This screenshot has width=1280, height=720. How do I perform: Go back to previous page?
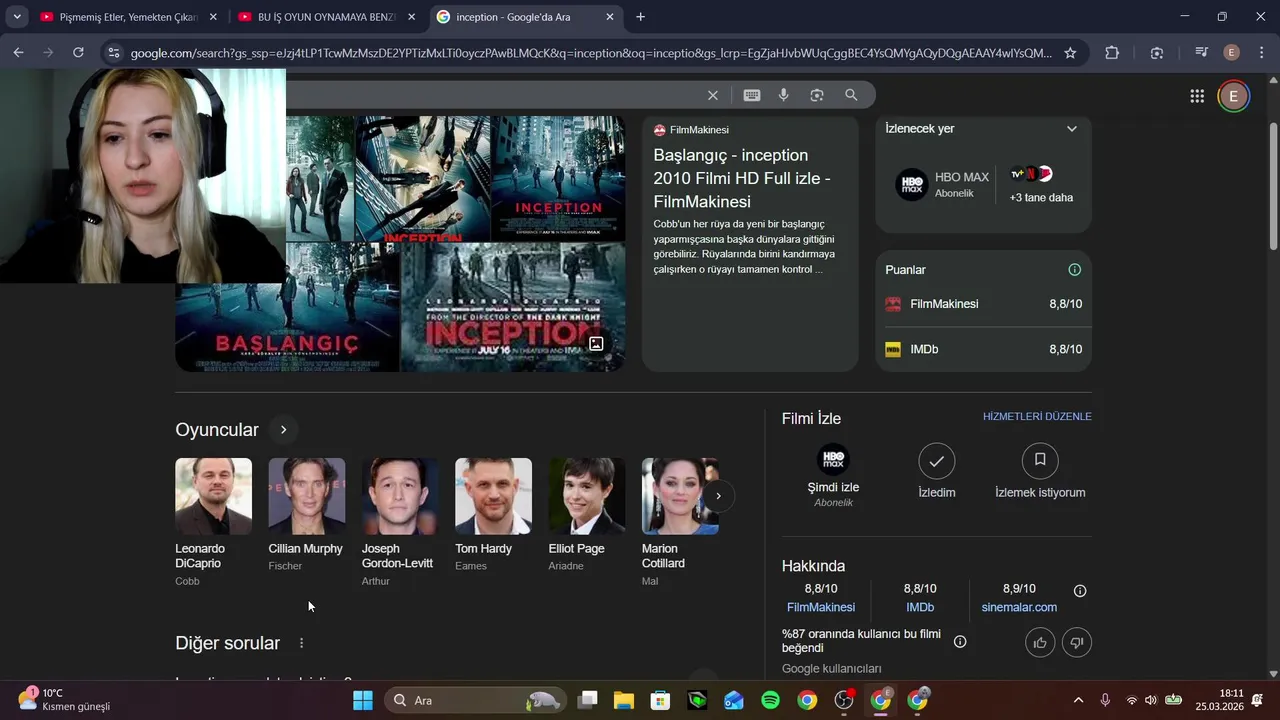pos(19,53)
